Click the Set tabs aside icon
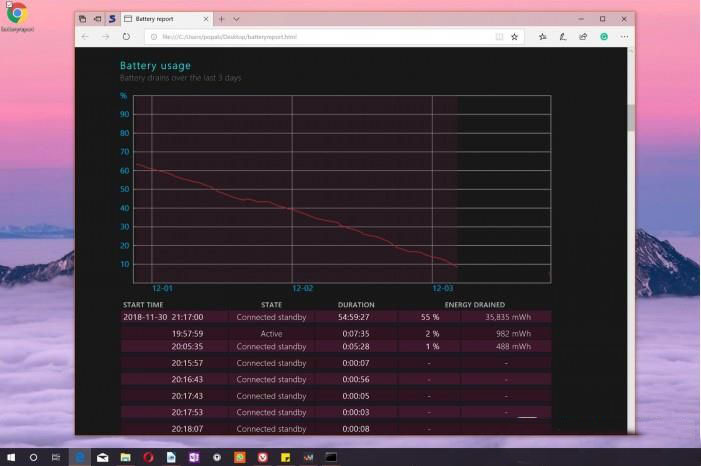The image size is (701, 466). 97,19
